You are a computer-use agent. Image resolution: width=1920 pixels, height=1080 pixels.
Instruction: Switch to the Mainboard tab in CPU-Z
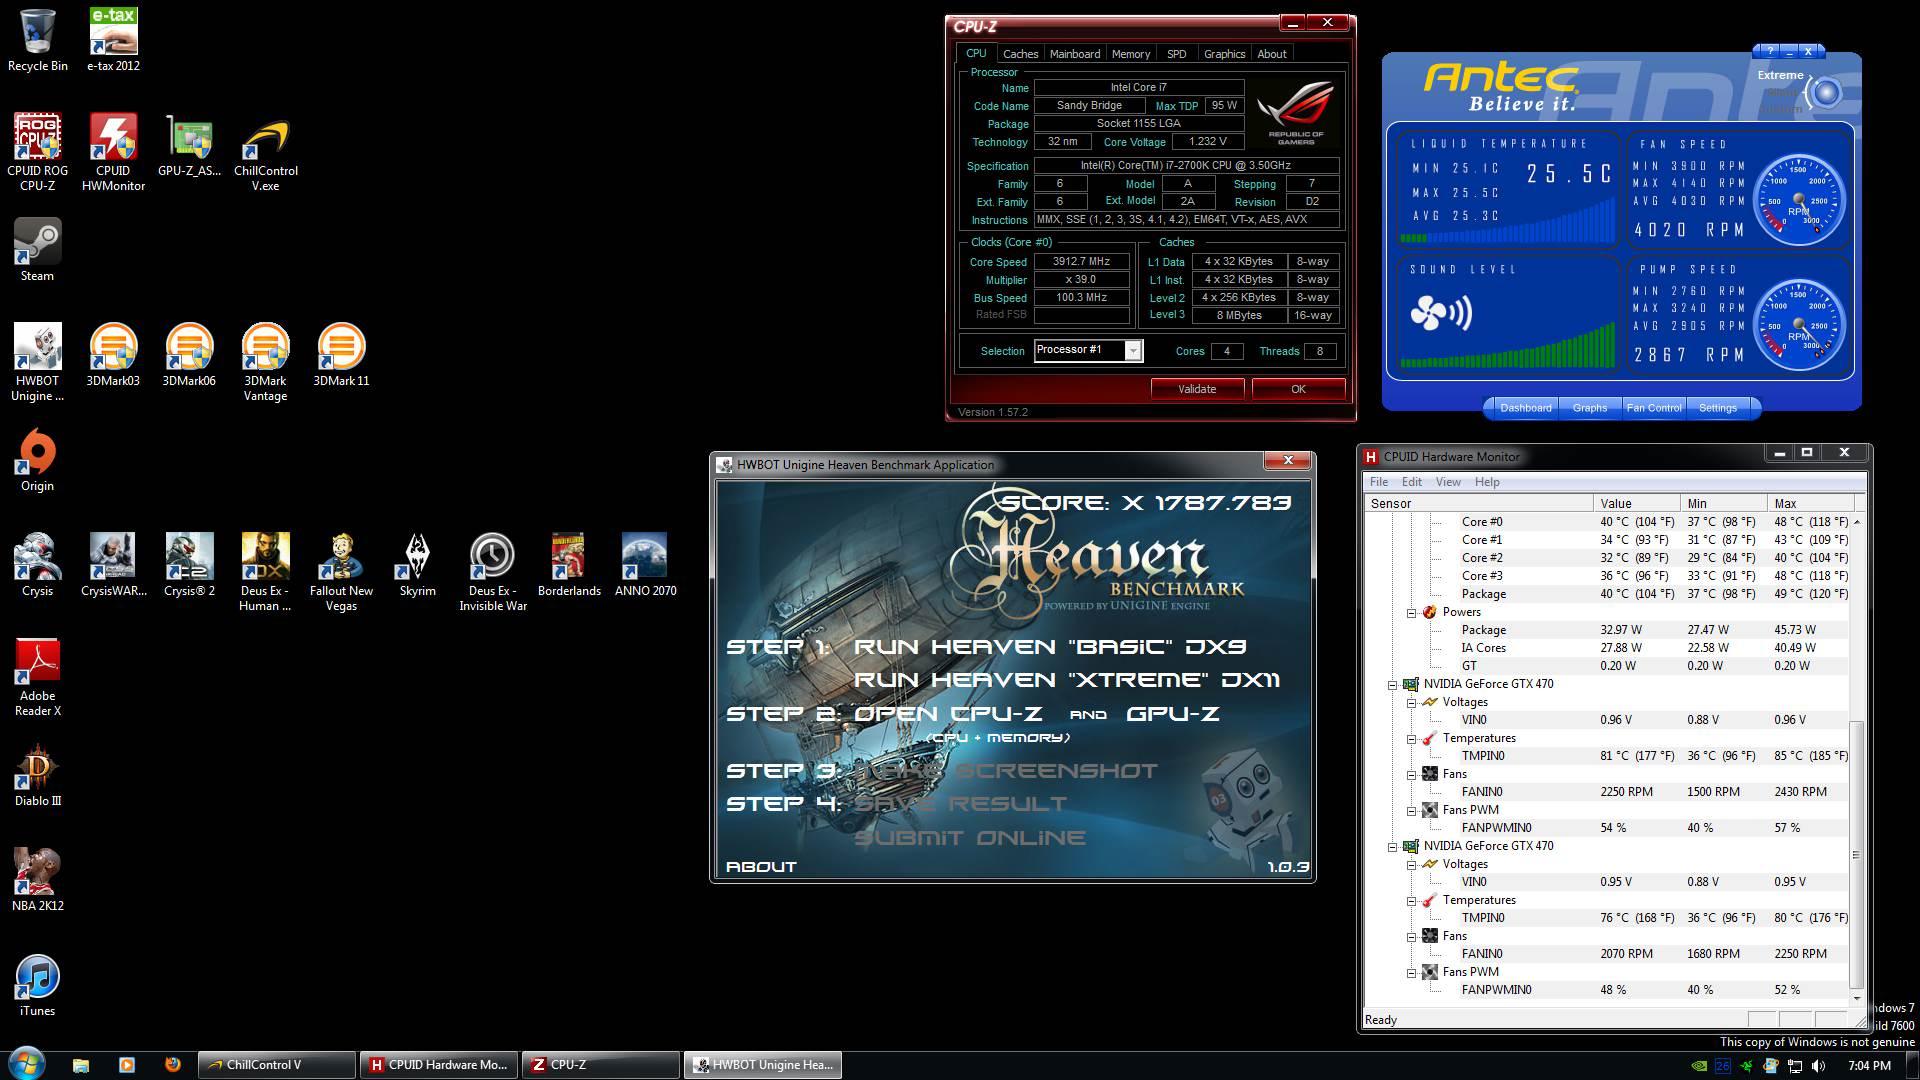[1075, 54]
